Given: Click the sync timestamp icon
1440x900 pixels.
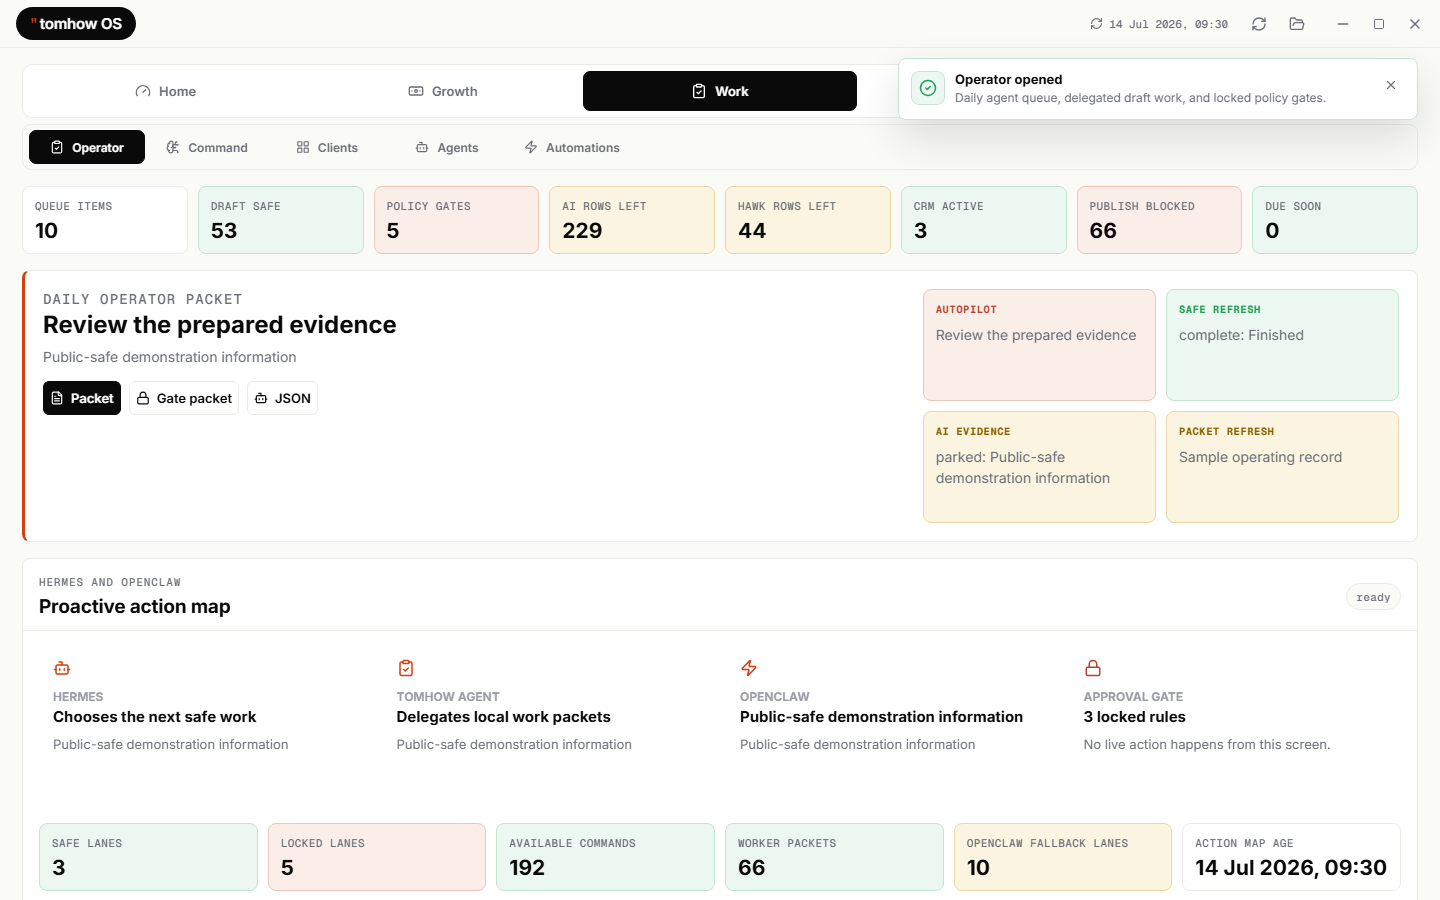Looking at the screenshot, I should 1096,24.
